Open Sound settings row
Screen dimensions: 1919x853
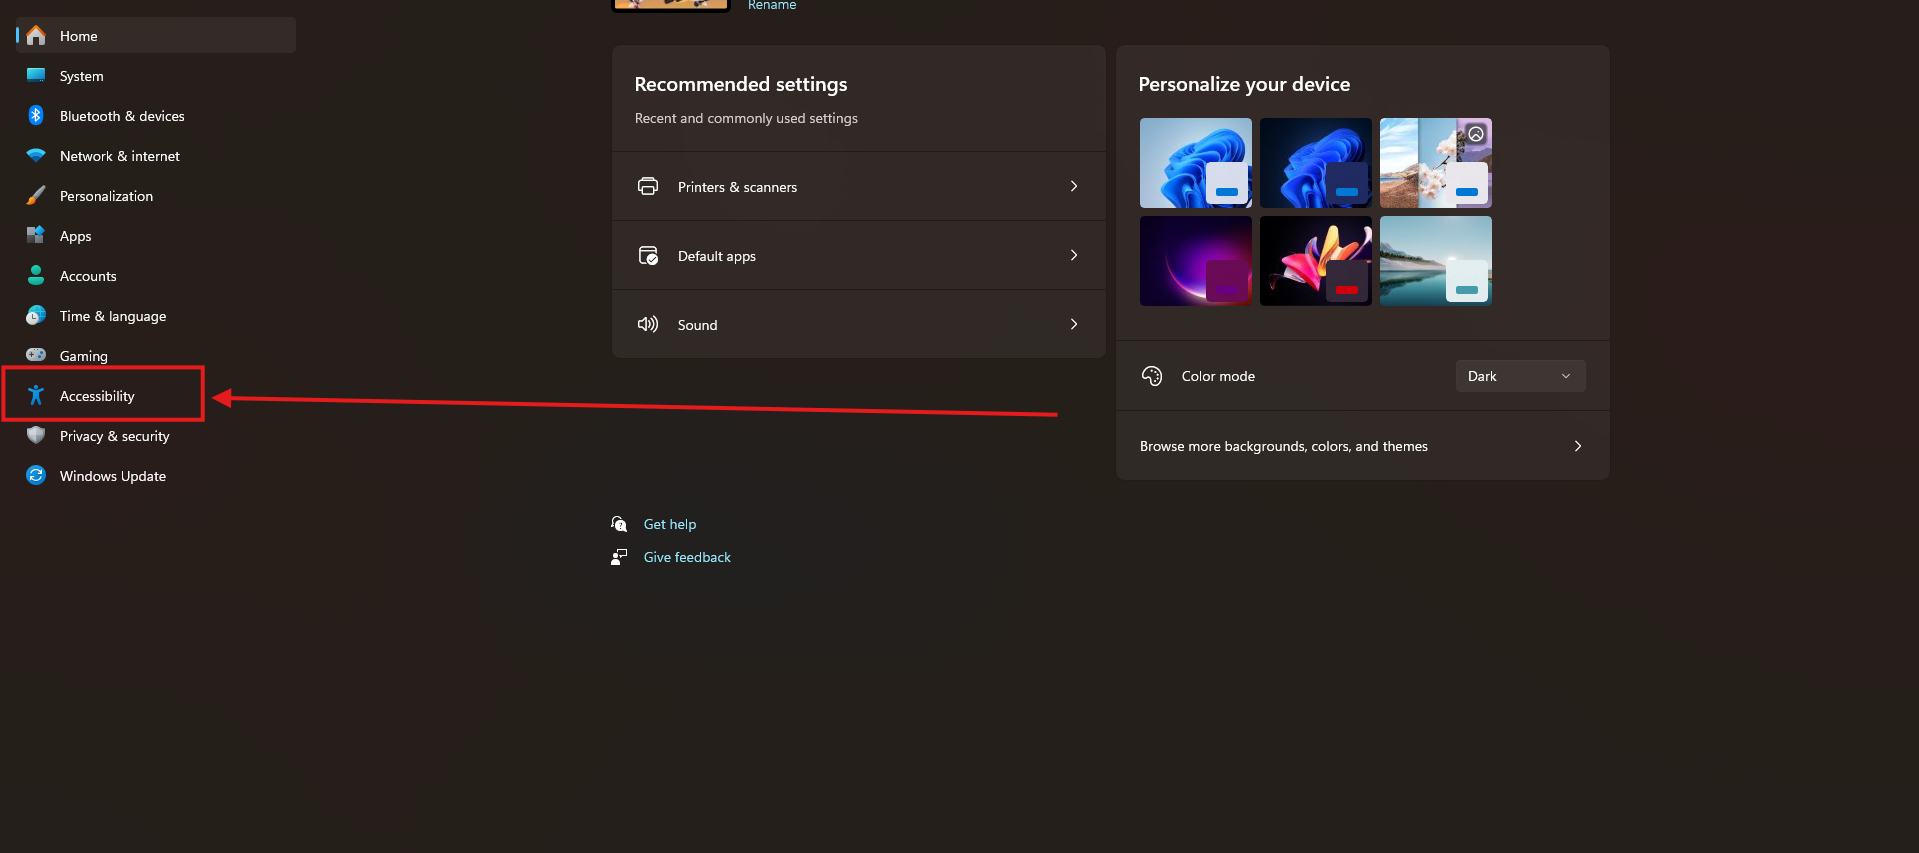[x=859, y=324]
